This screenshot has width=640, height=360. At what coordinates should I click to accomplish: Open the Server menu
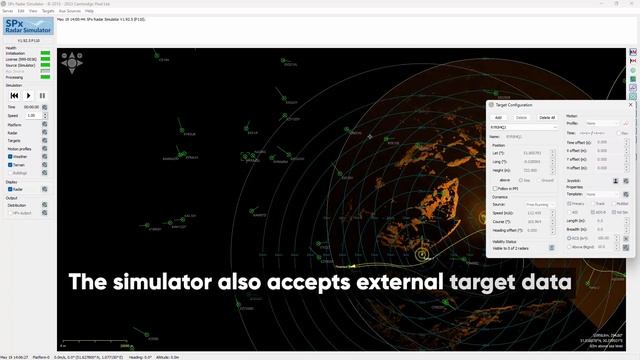(x=8, y=11)
